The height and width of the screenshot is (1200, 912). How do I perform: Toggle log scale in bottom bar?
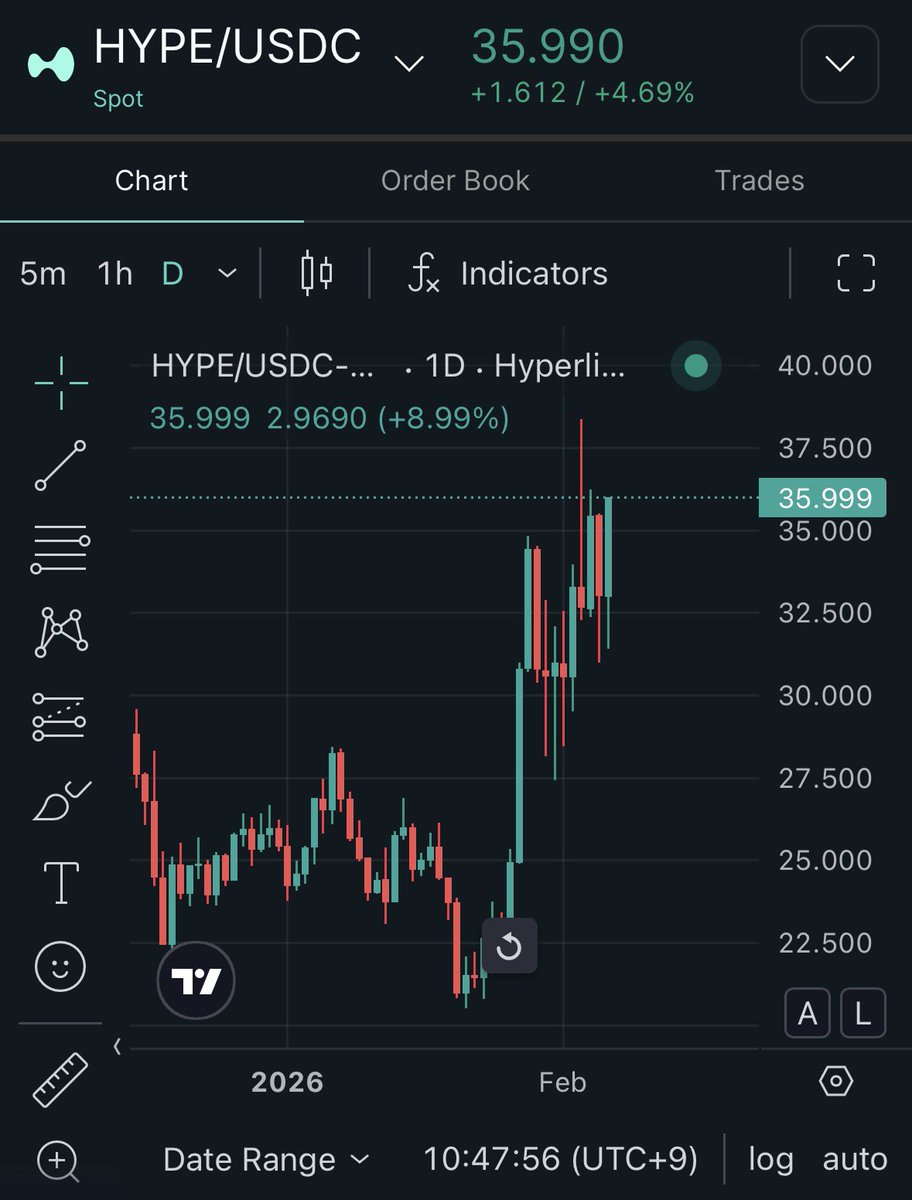point(771,1160)
